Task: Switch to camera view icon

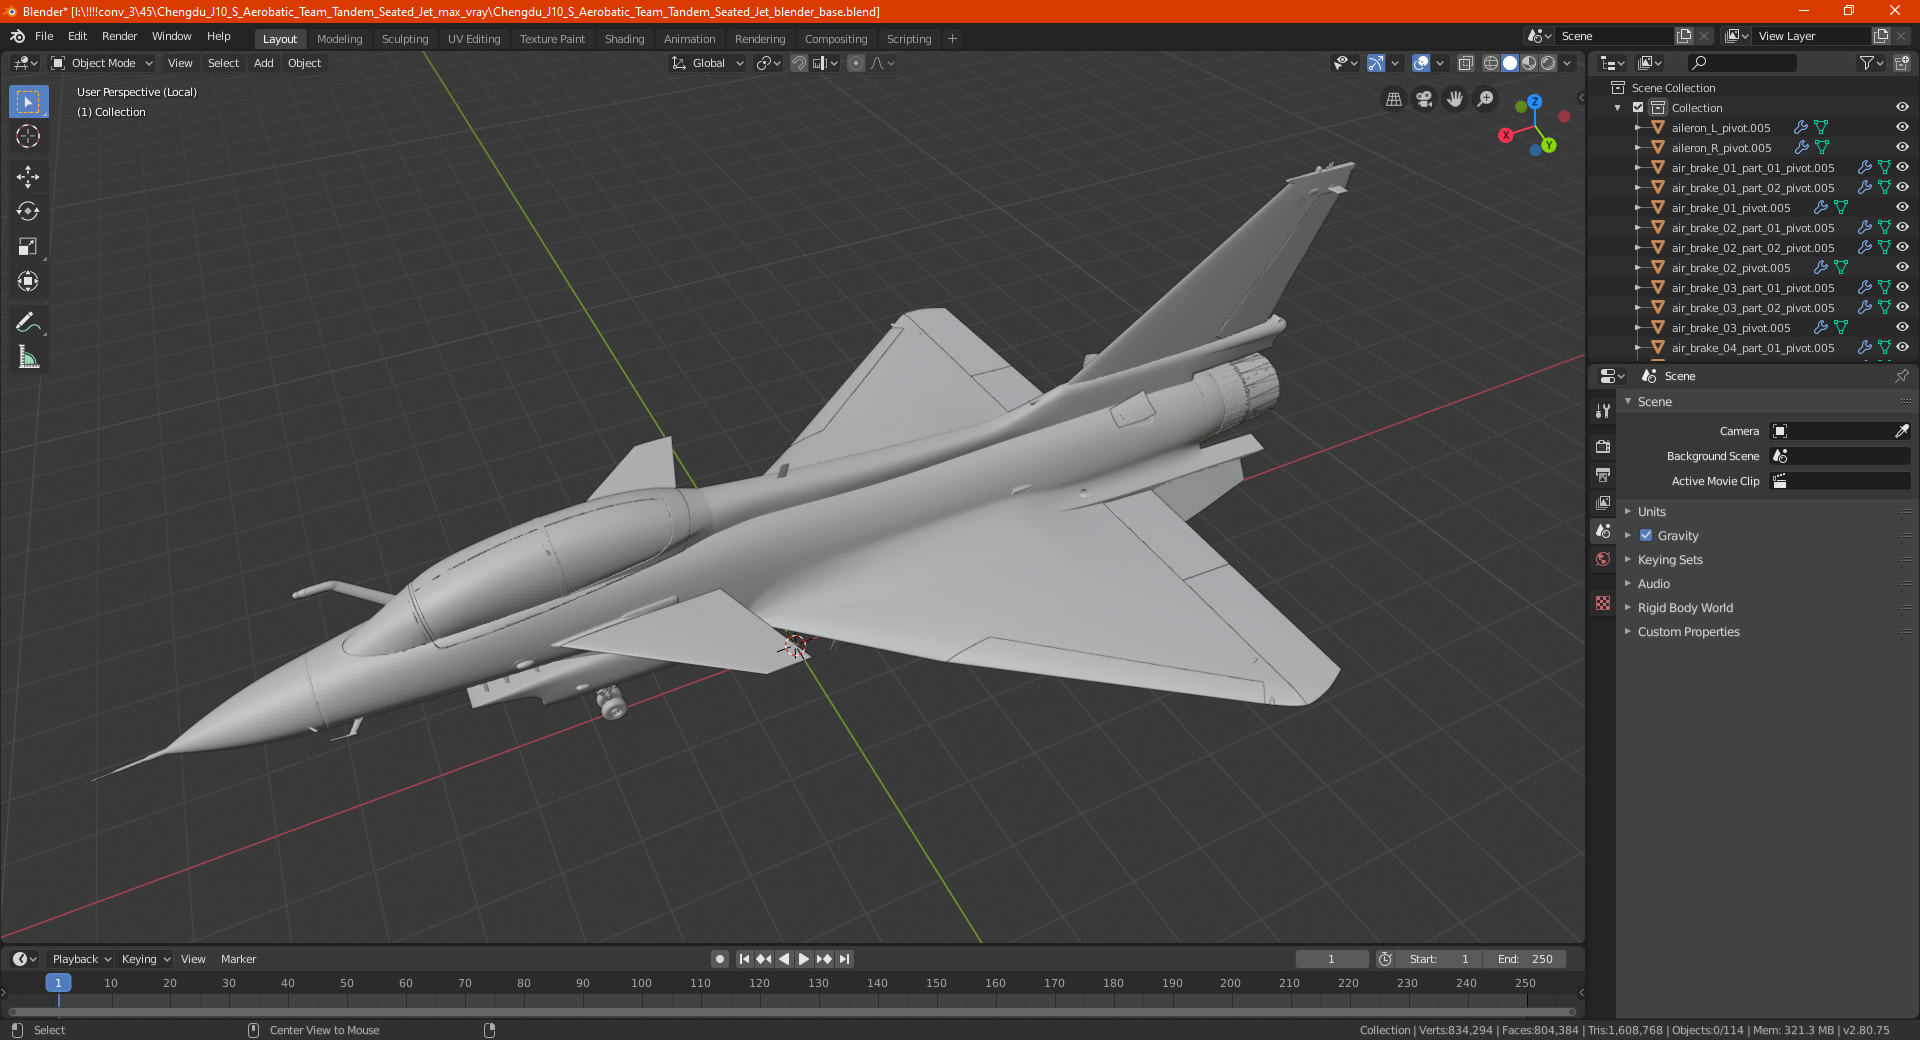Action: coord(1424,99)
